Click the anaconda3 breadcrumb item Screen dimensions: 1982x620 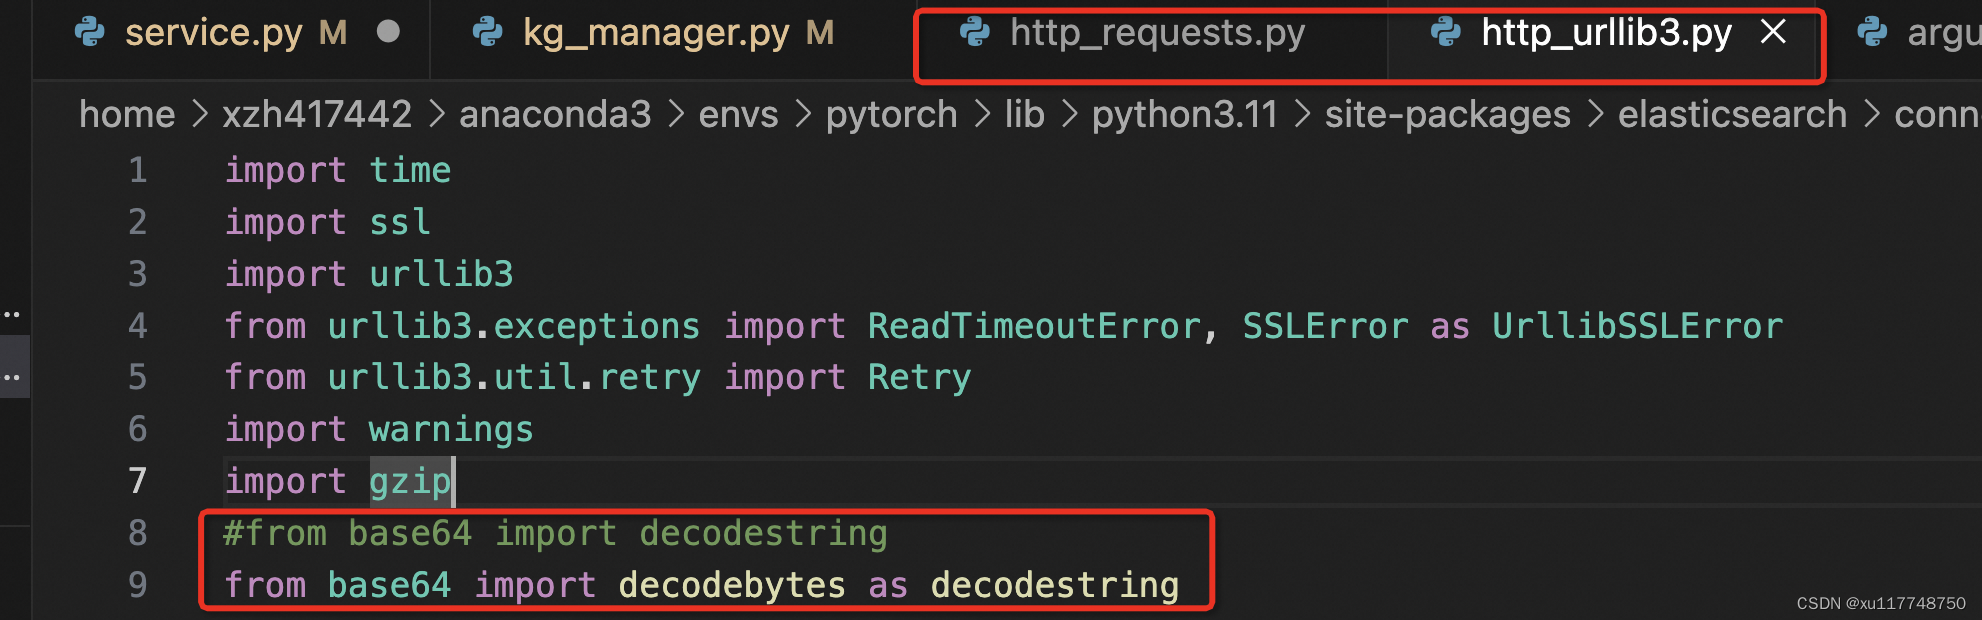click(x=555, y=113)
